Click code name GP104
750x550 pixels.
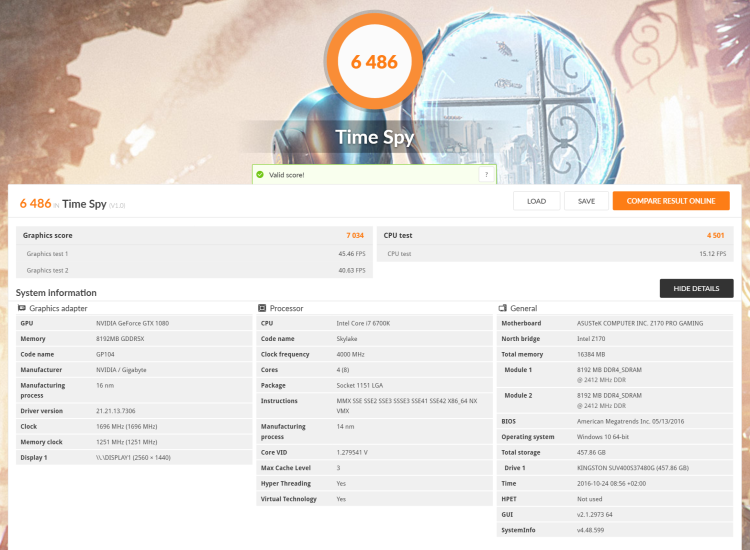(105, 354)
